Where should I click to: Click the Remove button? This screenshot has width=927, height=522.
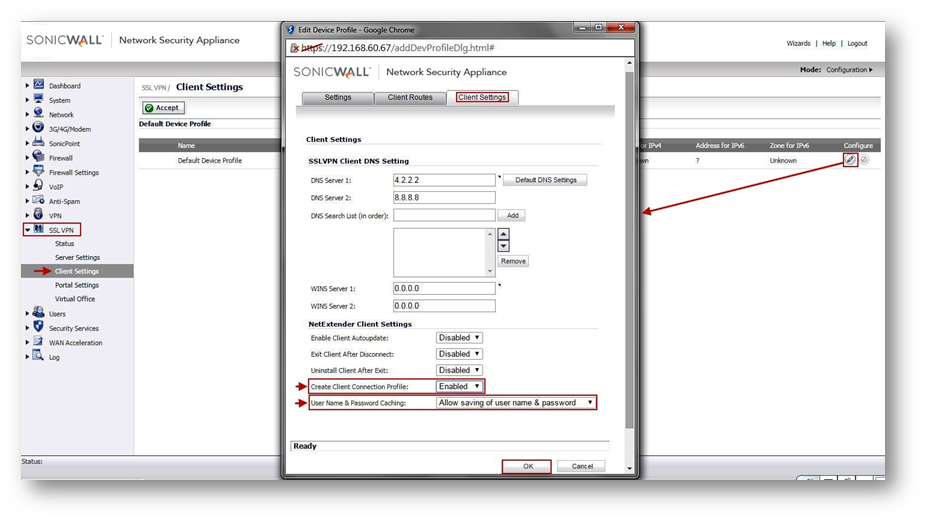(513, 261)
